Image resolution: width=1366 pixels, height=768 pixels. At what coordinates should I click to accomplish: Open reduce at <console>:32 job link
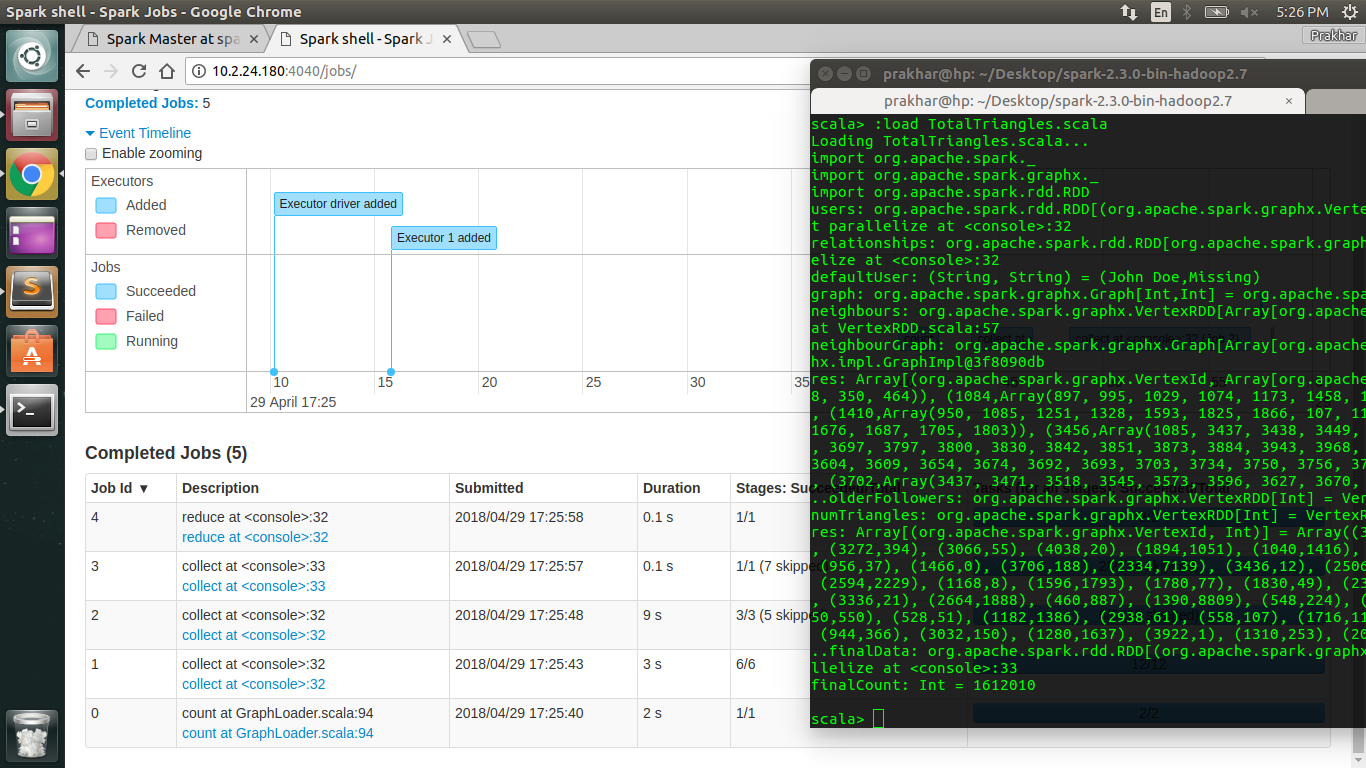click(255, 537)
